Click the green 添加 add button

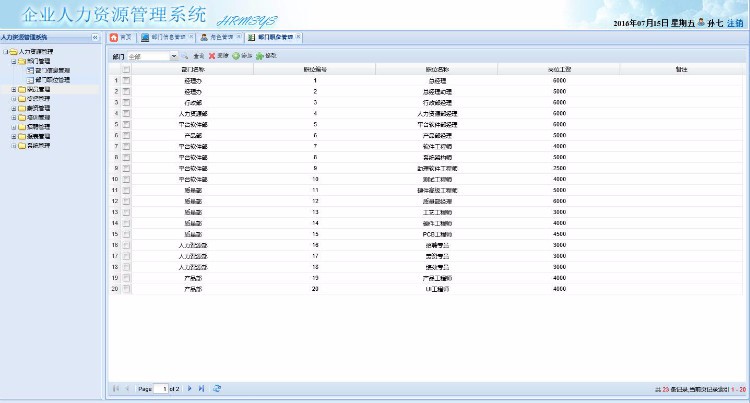coord(242,56)
